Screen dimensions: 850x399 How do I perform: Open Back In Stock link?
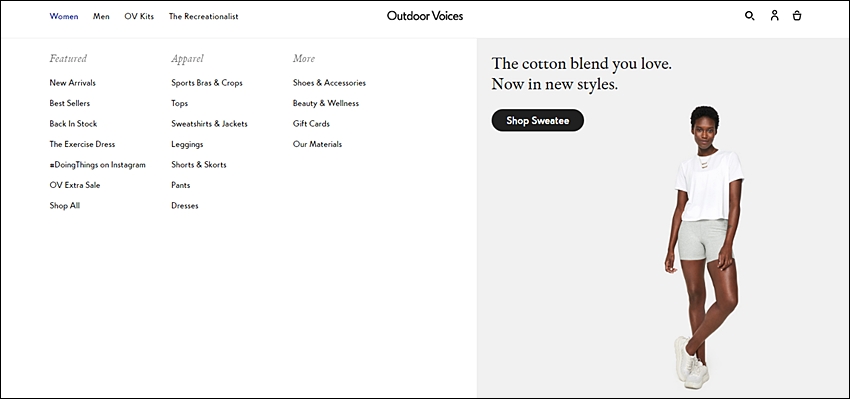tap(73, 124)
